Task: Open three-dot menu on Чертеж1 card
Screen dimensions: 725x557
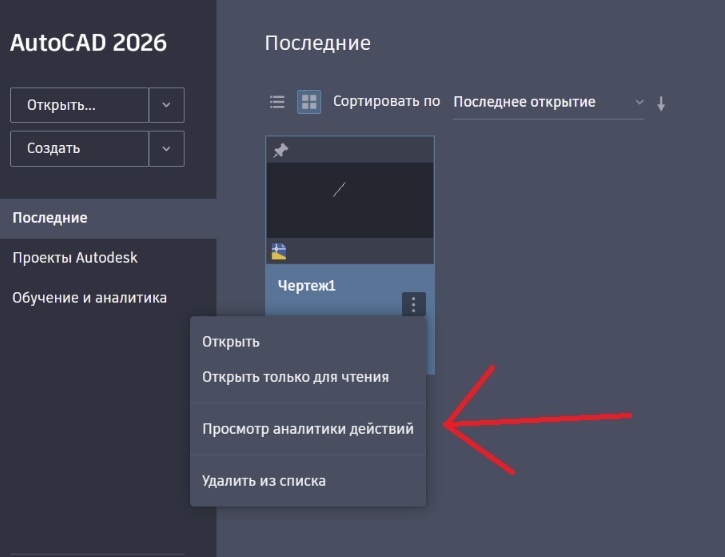Action: point(413,304)
